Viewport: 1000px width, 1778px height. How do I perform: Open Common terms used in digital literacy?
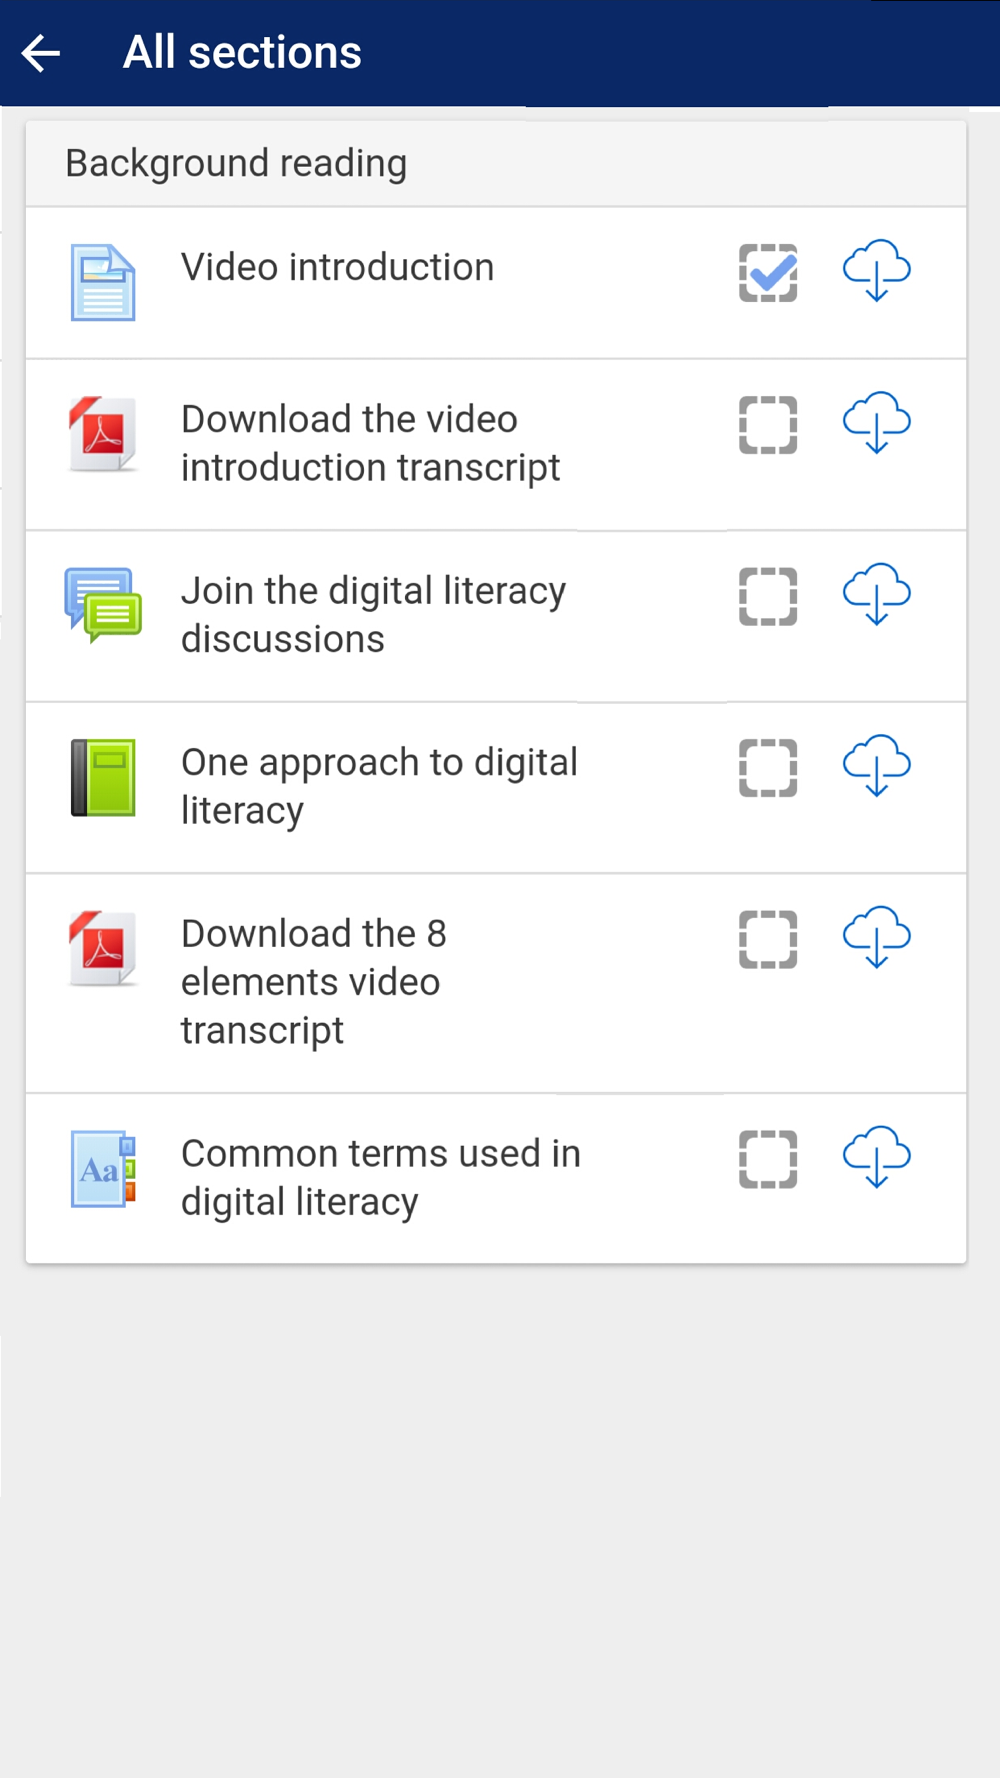[380, 1178]
